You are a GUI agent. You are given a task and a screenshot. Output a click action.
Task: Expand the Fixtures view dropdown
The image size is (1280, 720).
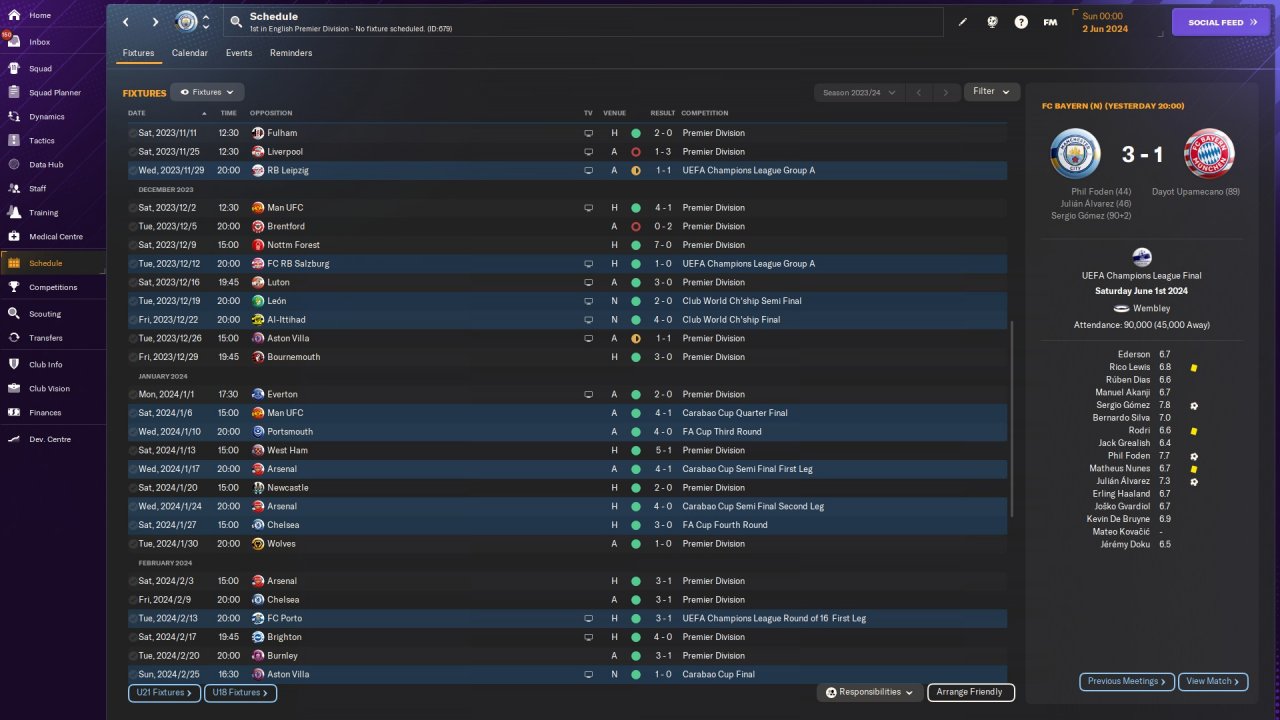[x=207, y=92]
